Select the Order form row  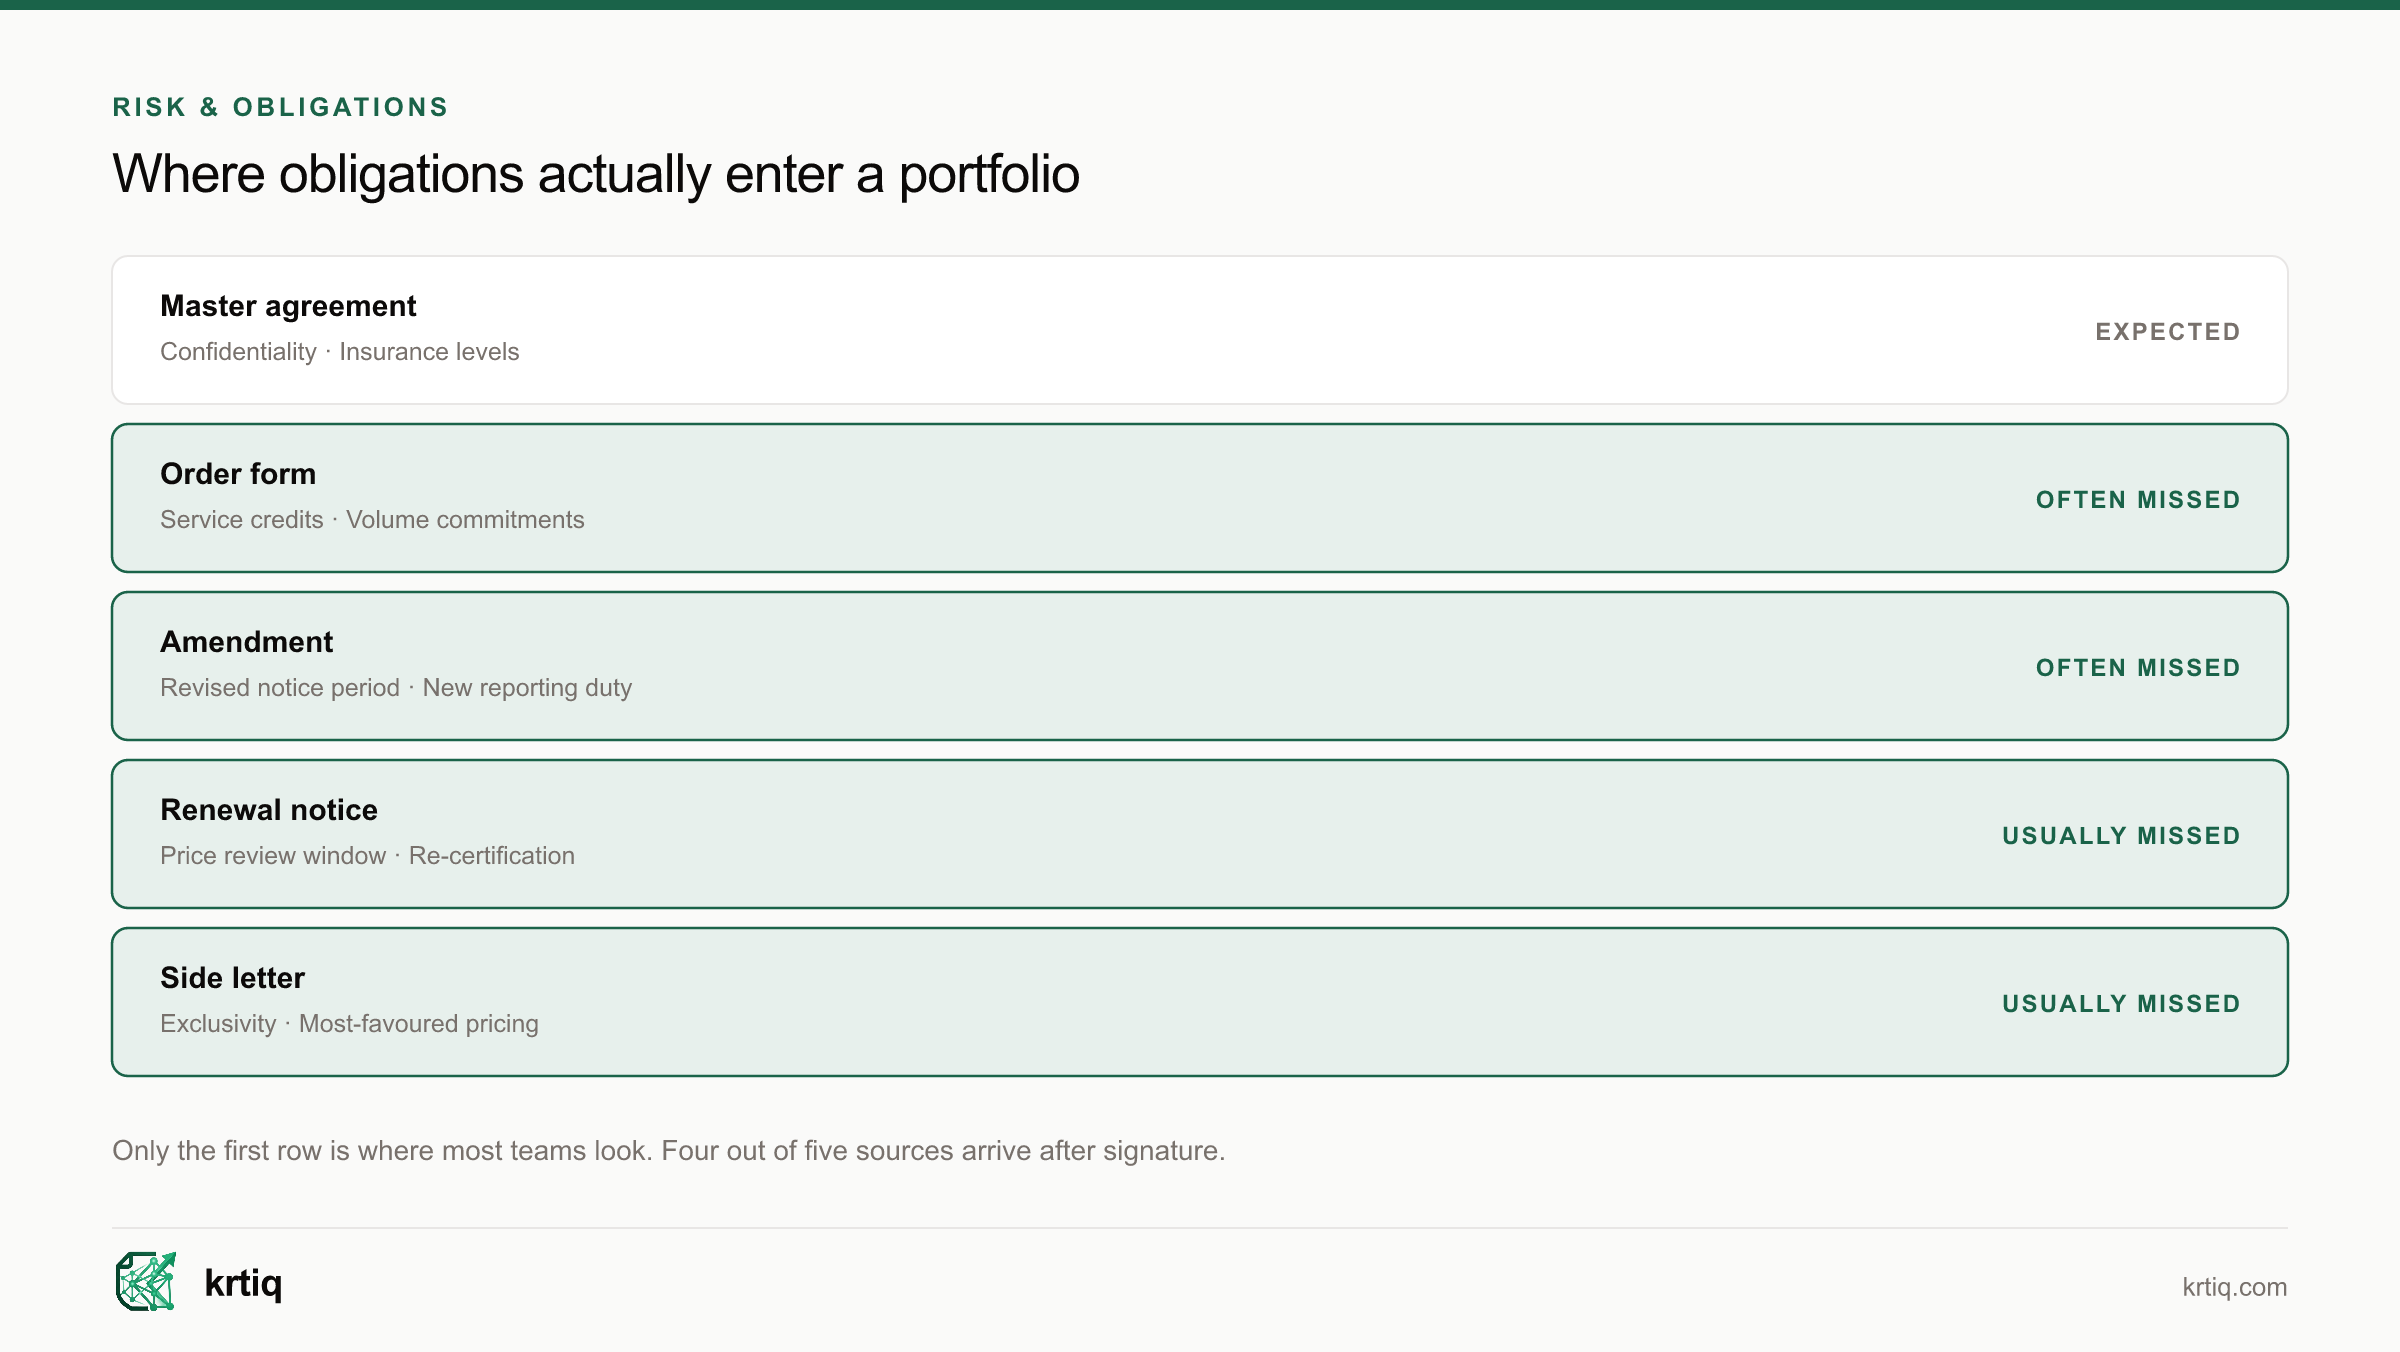1200,498
